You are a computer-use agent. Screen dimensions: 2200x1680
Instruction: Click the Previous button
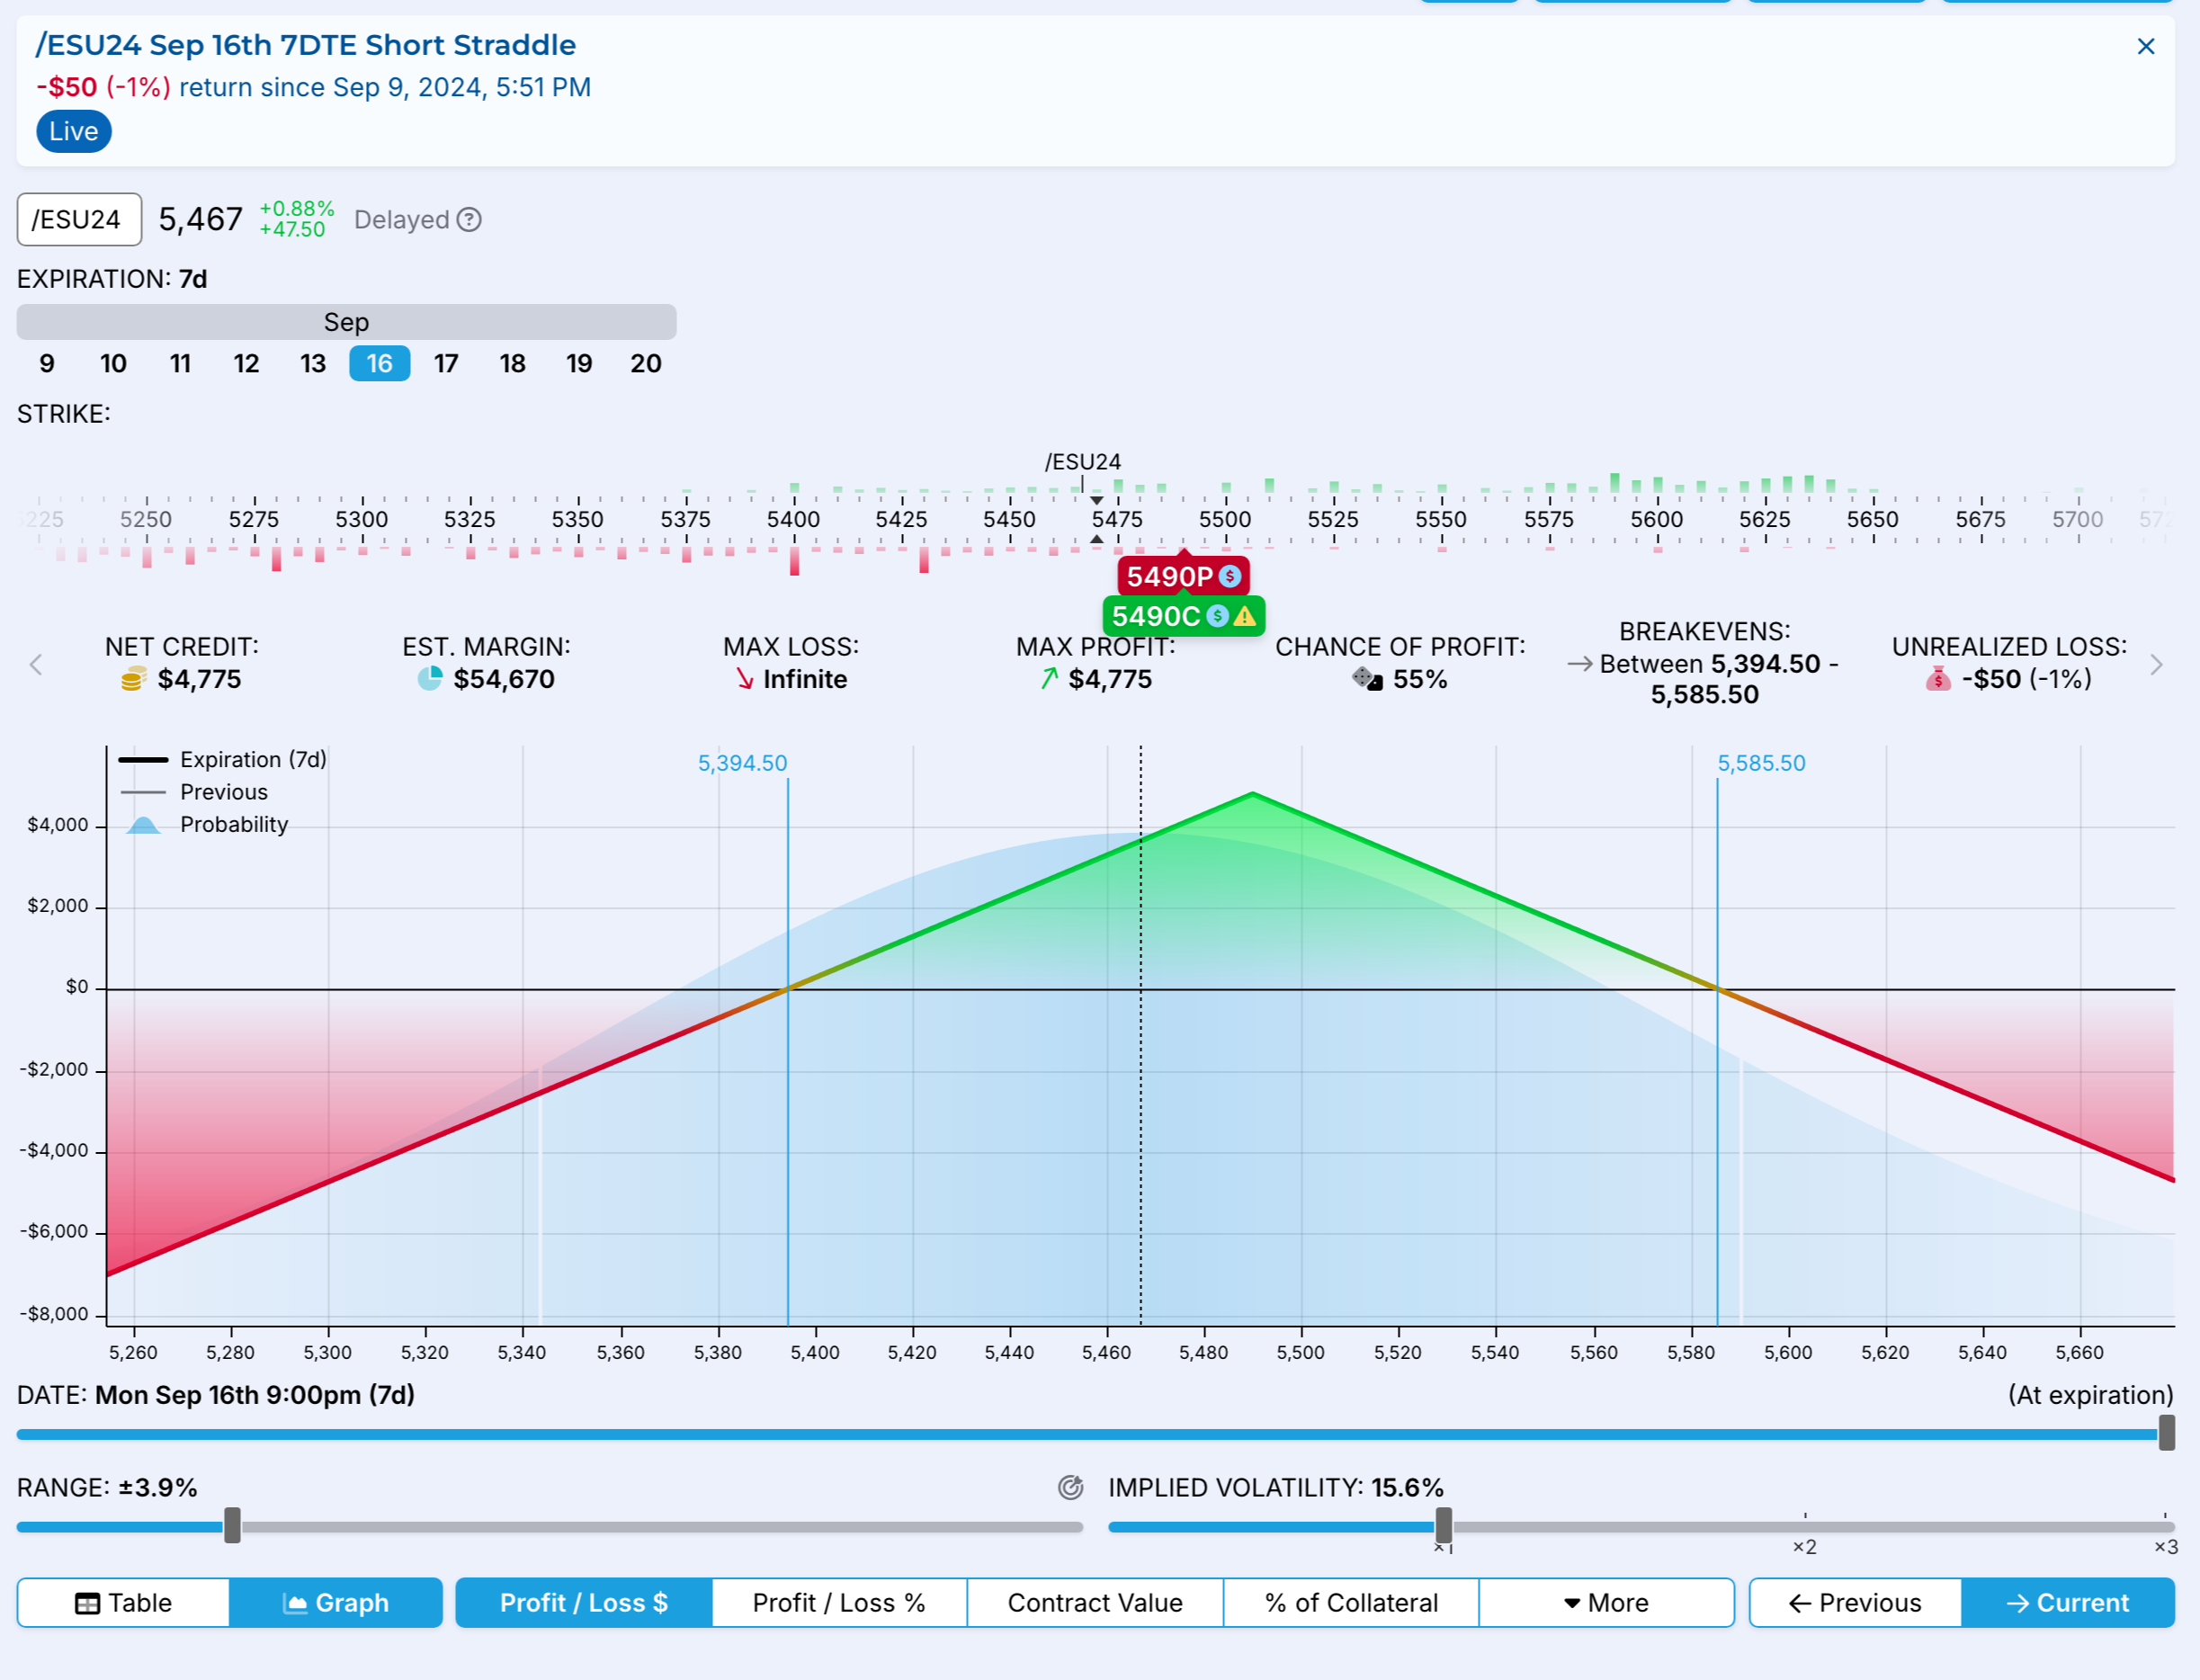[1855, 1603]
